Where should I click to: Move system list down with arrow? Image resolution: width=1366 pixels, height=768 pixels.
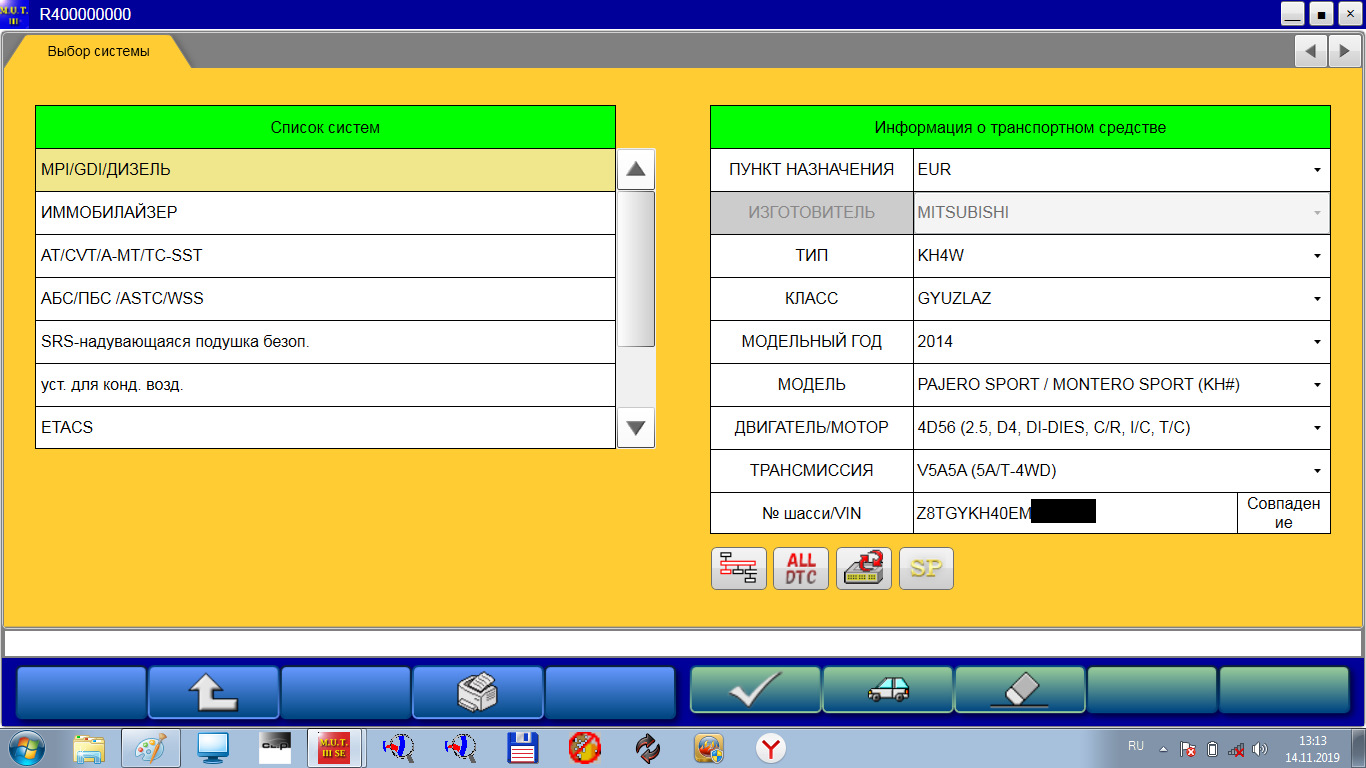[636, 428]
